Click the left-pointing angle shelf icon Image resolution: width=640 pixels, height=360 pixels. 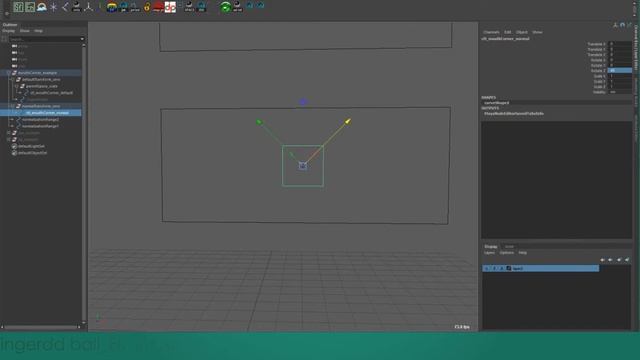coord(65,7)
